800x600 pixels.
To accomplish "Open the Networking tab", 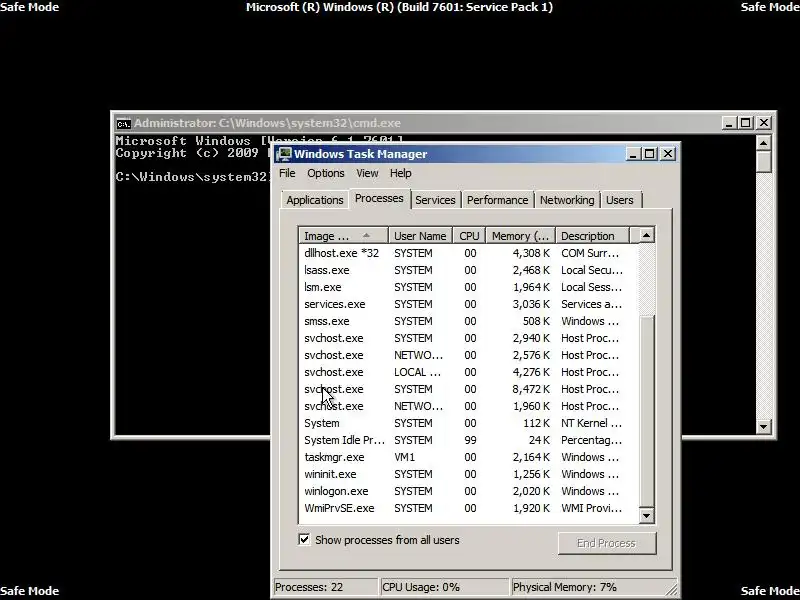I will click(567, 200).
